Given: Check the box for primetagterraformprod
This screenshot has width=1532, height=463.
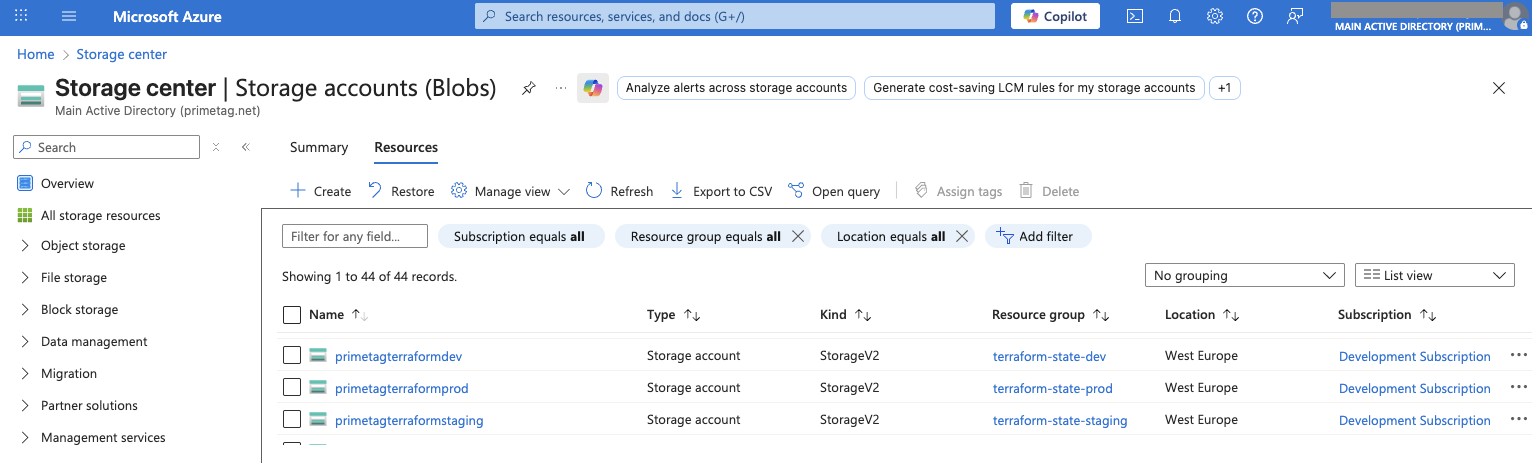Looking at the screenshot, I should point(292,387).
